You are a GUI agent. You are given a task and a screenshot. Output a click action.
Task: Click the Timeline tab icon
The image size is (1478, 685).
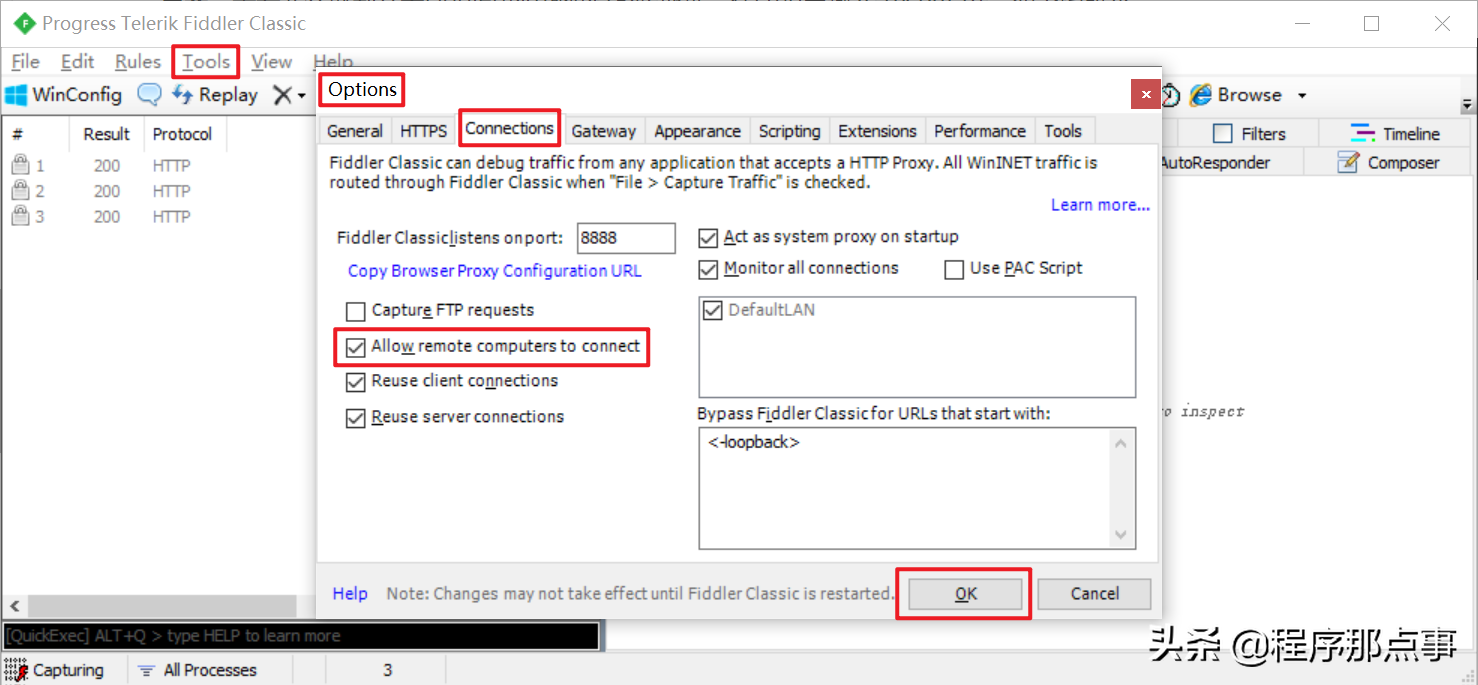pyautogui.click(x=1363, y=133)
